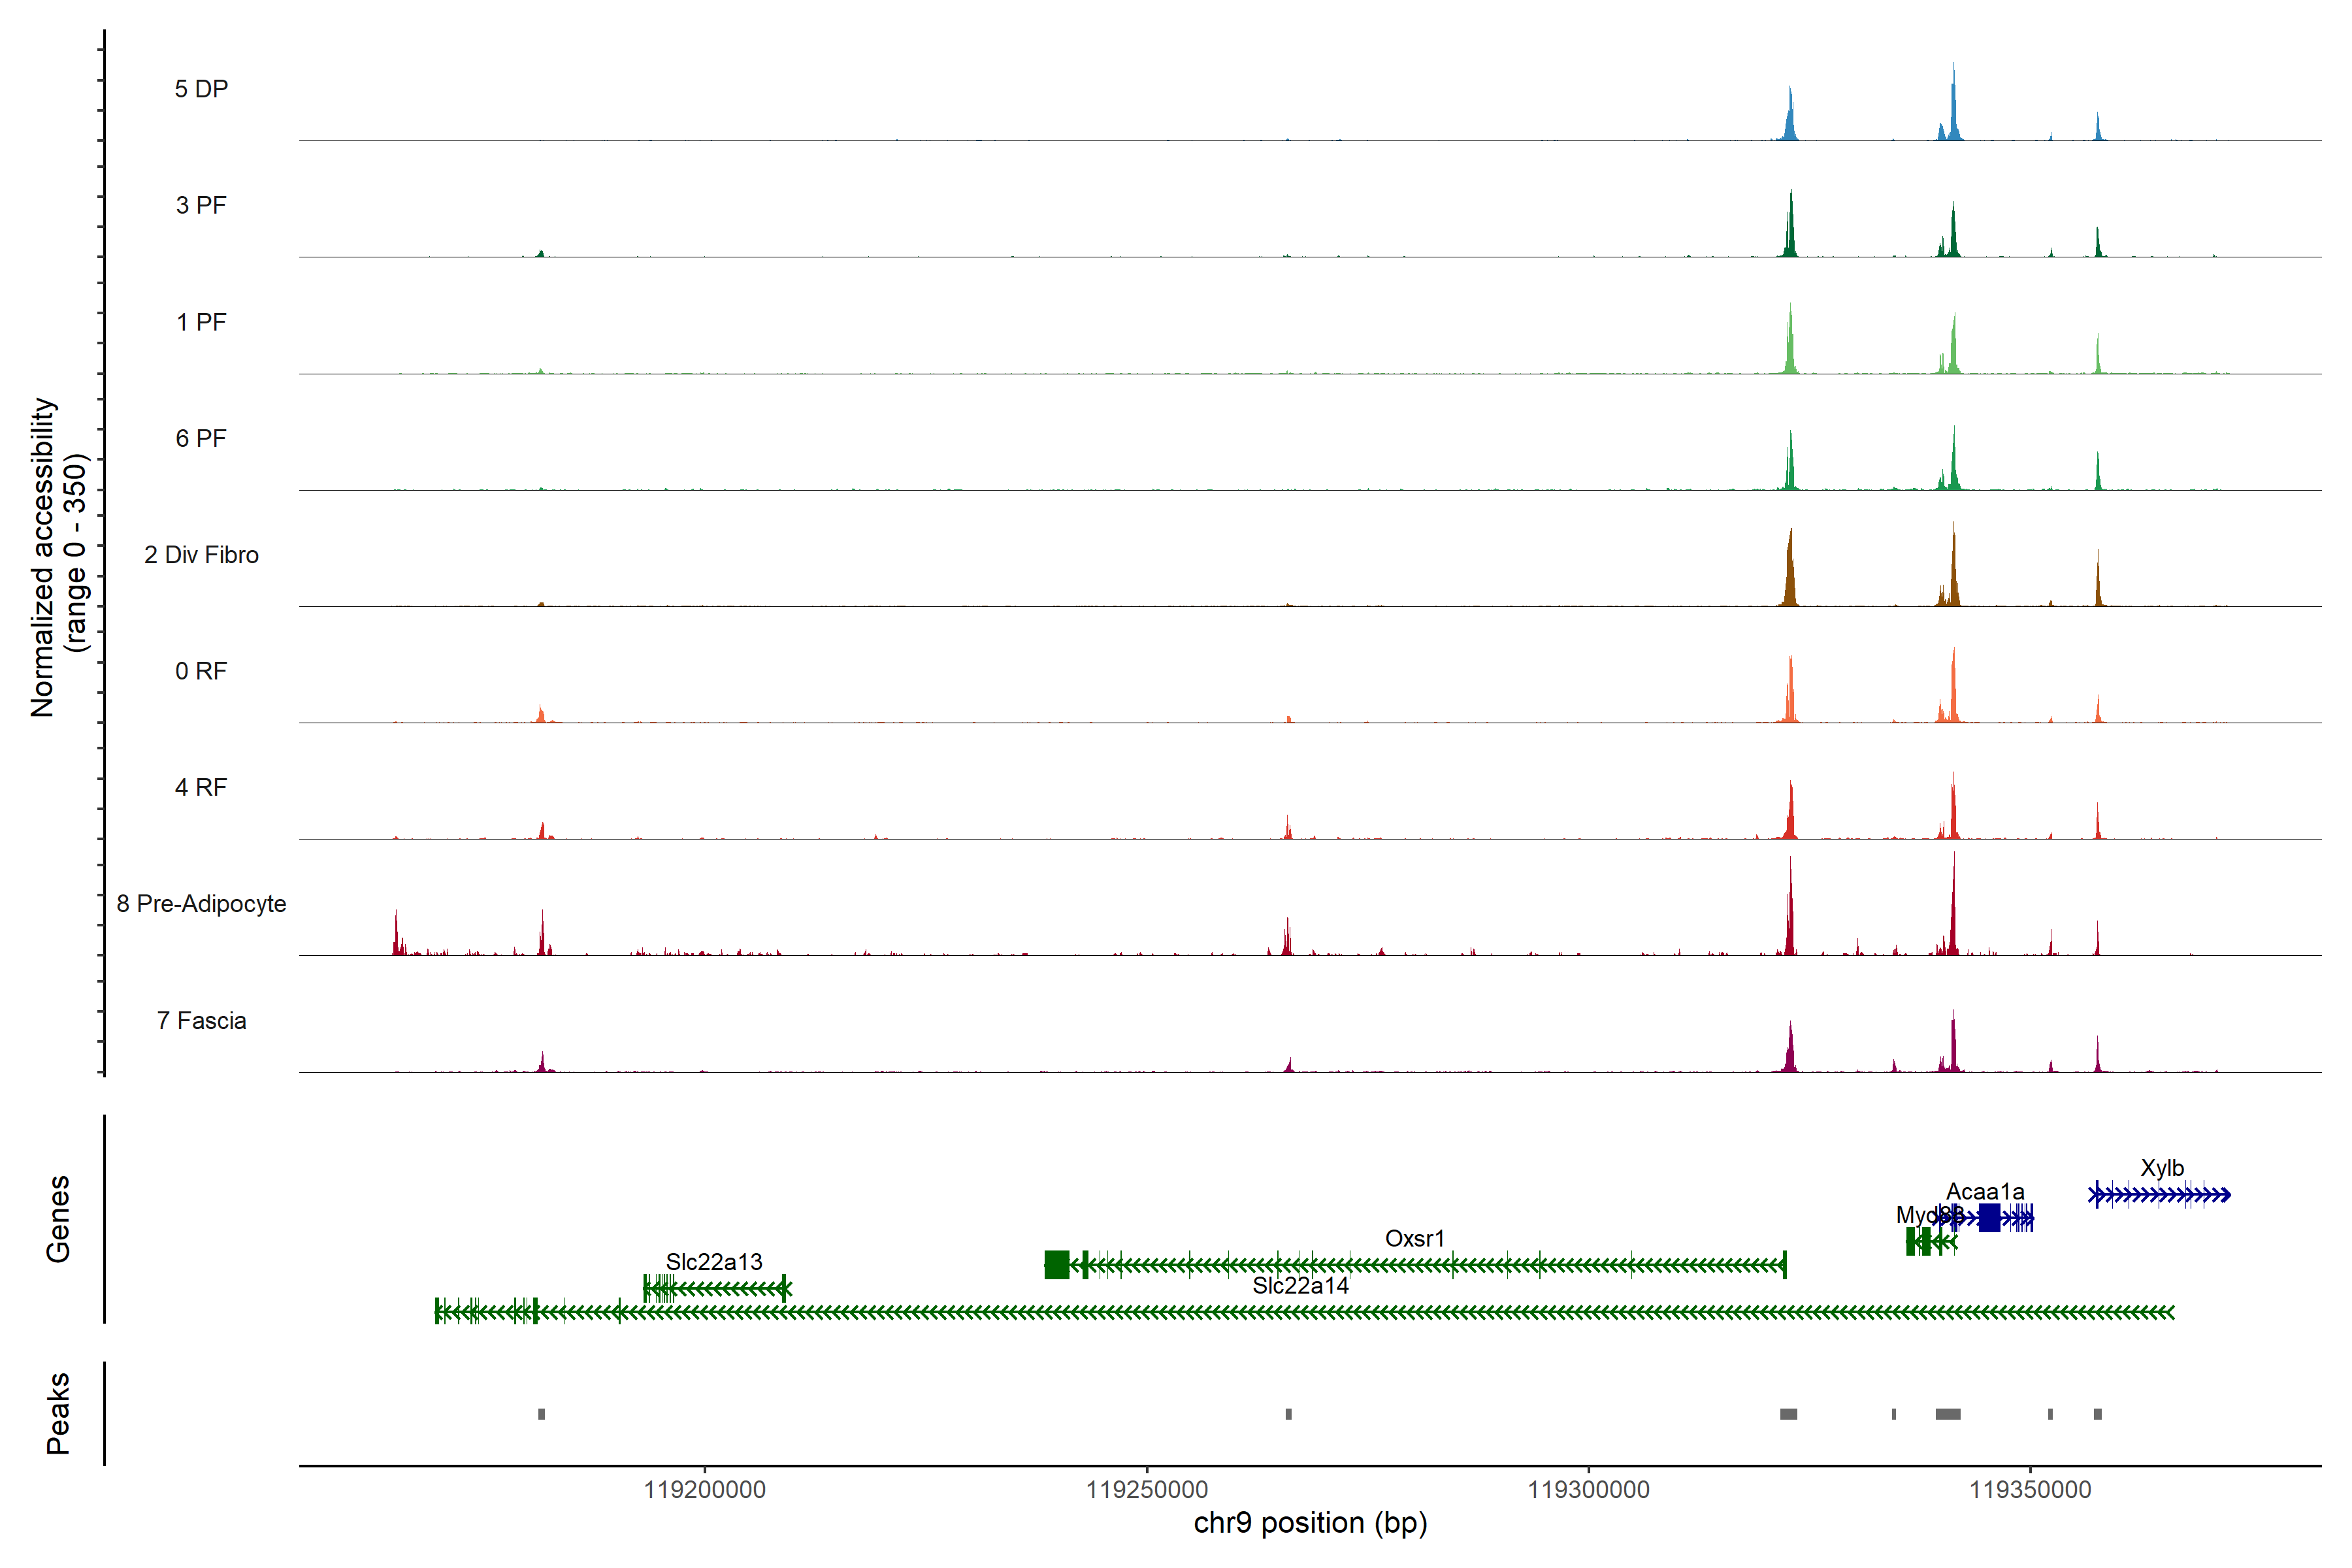Click the Slc22a14 gene label
The width and height of the screenshot is (2352, 1568).
(1300, 1286)
